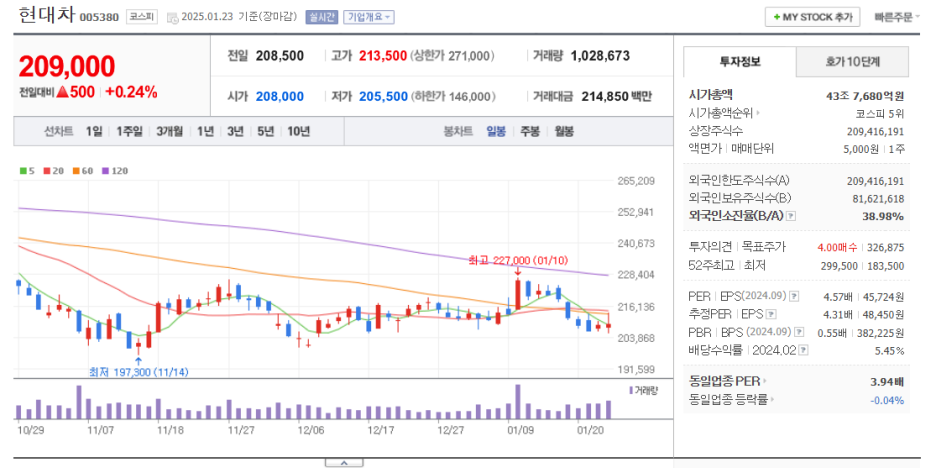
Task: Click the 시가총액 value 43조 7,680억원
Action: pos(864,96)
